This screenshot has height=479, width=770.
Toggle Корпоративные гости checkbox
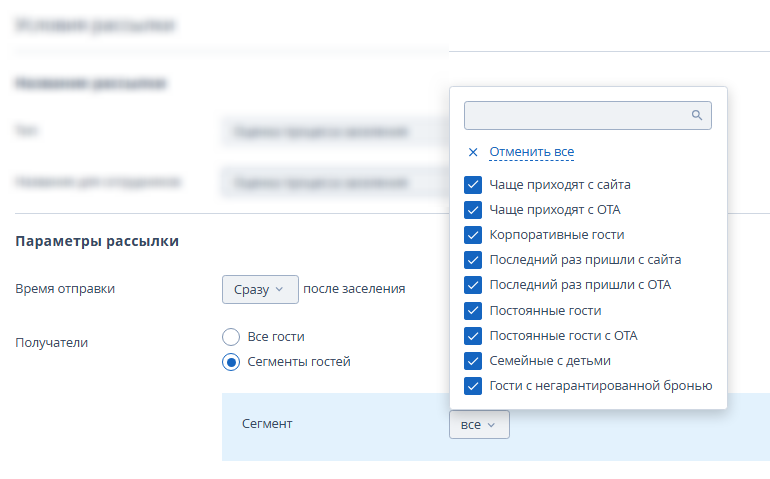[473, 235]
